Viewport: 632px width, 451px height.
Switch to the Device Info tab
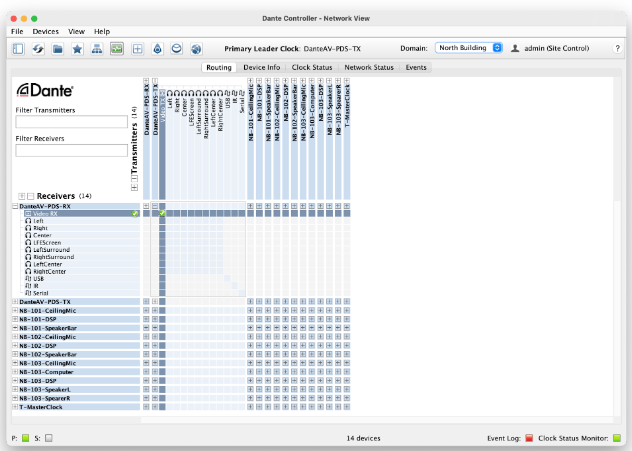click(262, 67)
